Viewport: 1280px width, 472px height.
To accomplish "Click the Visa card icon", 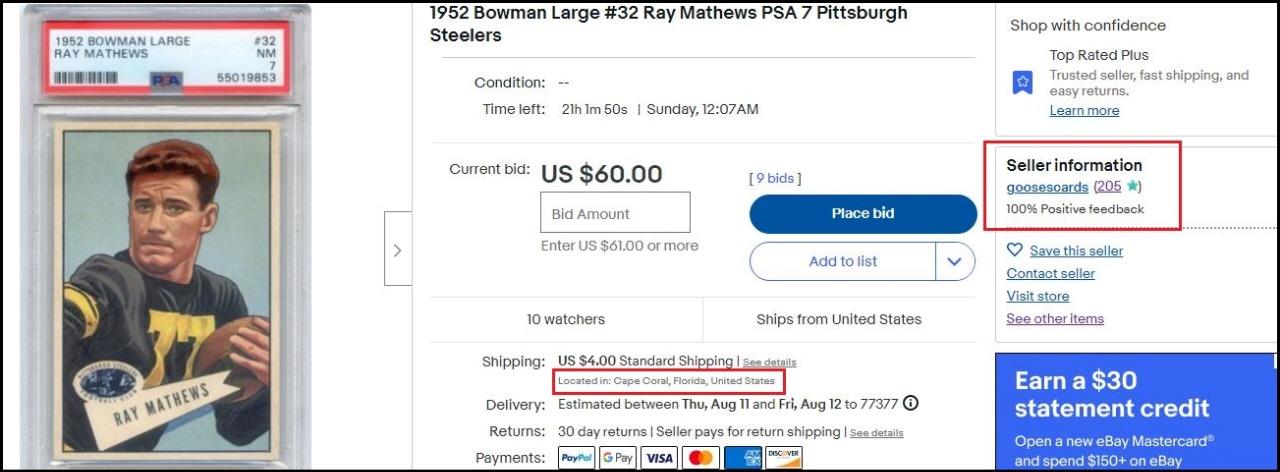I will point(659,457).
